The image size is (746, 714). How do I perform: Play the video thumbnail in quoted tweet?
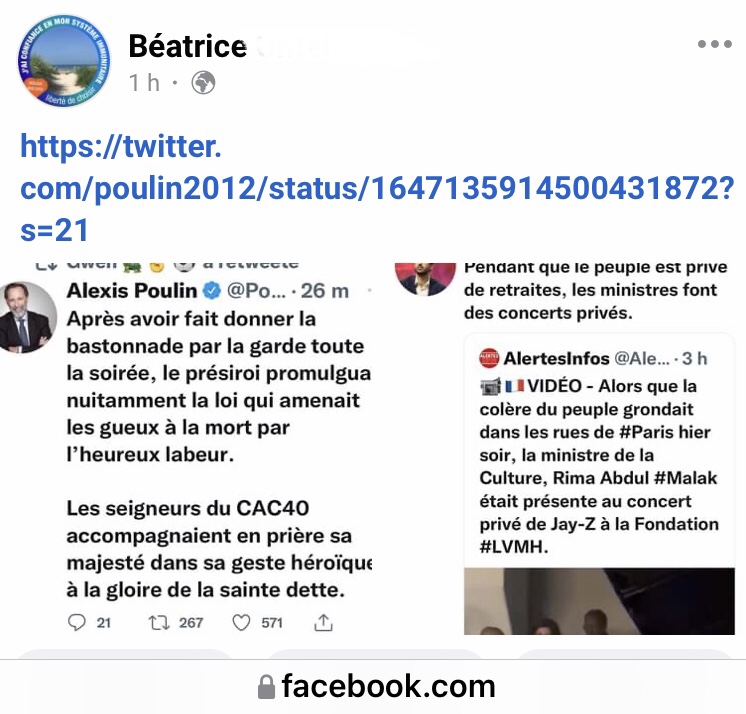[599, 601]
